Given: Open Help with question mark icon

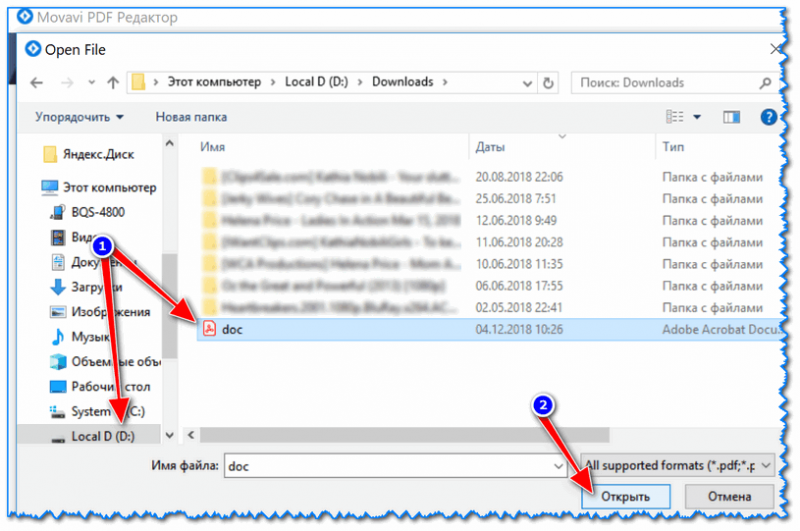Looking at the screenshot, I should pyautogui.click(x=768, y=117).
